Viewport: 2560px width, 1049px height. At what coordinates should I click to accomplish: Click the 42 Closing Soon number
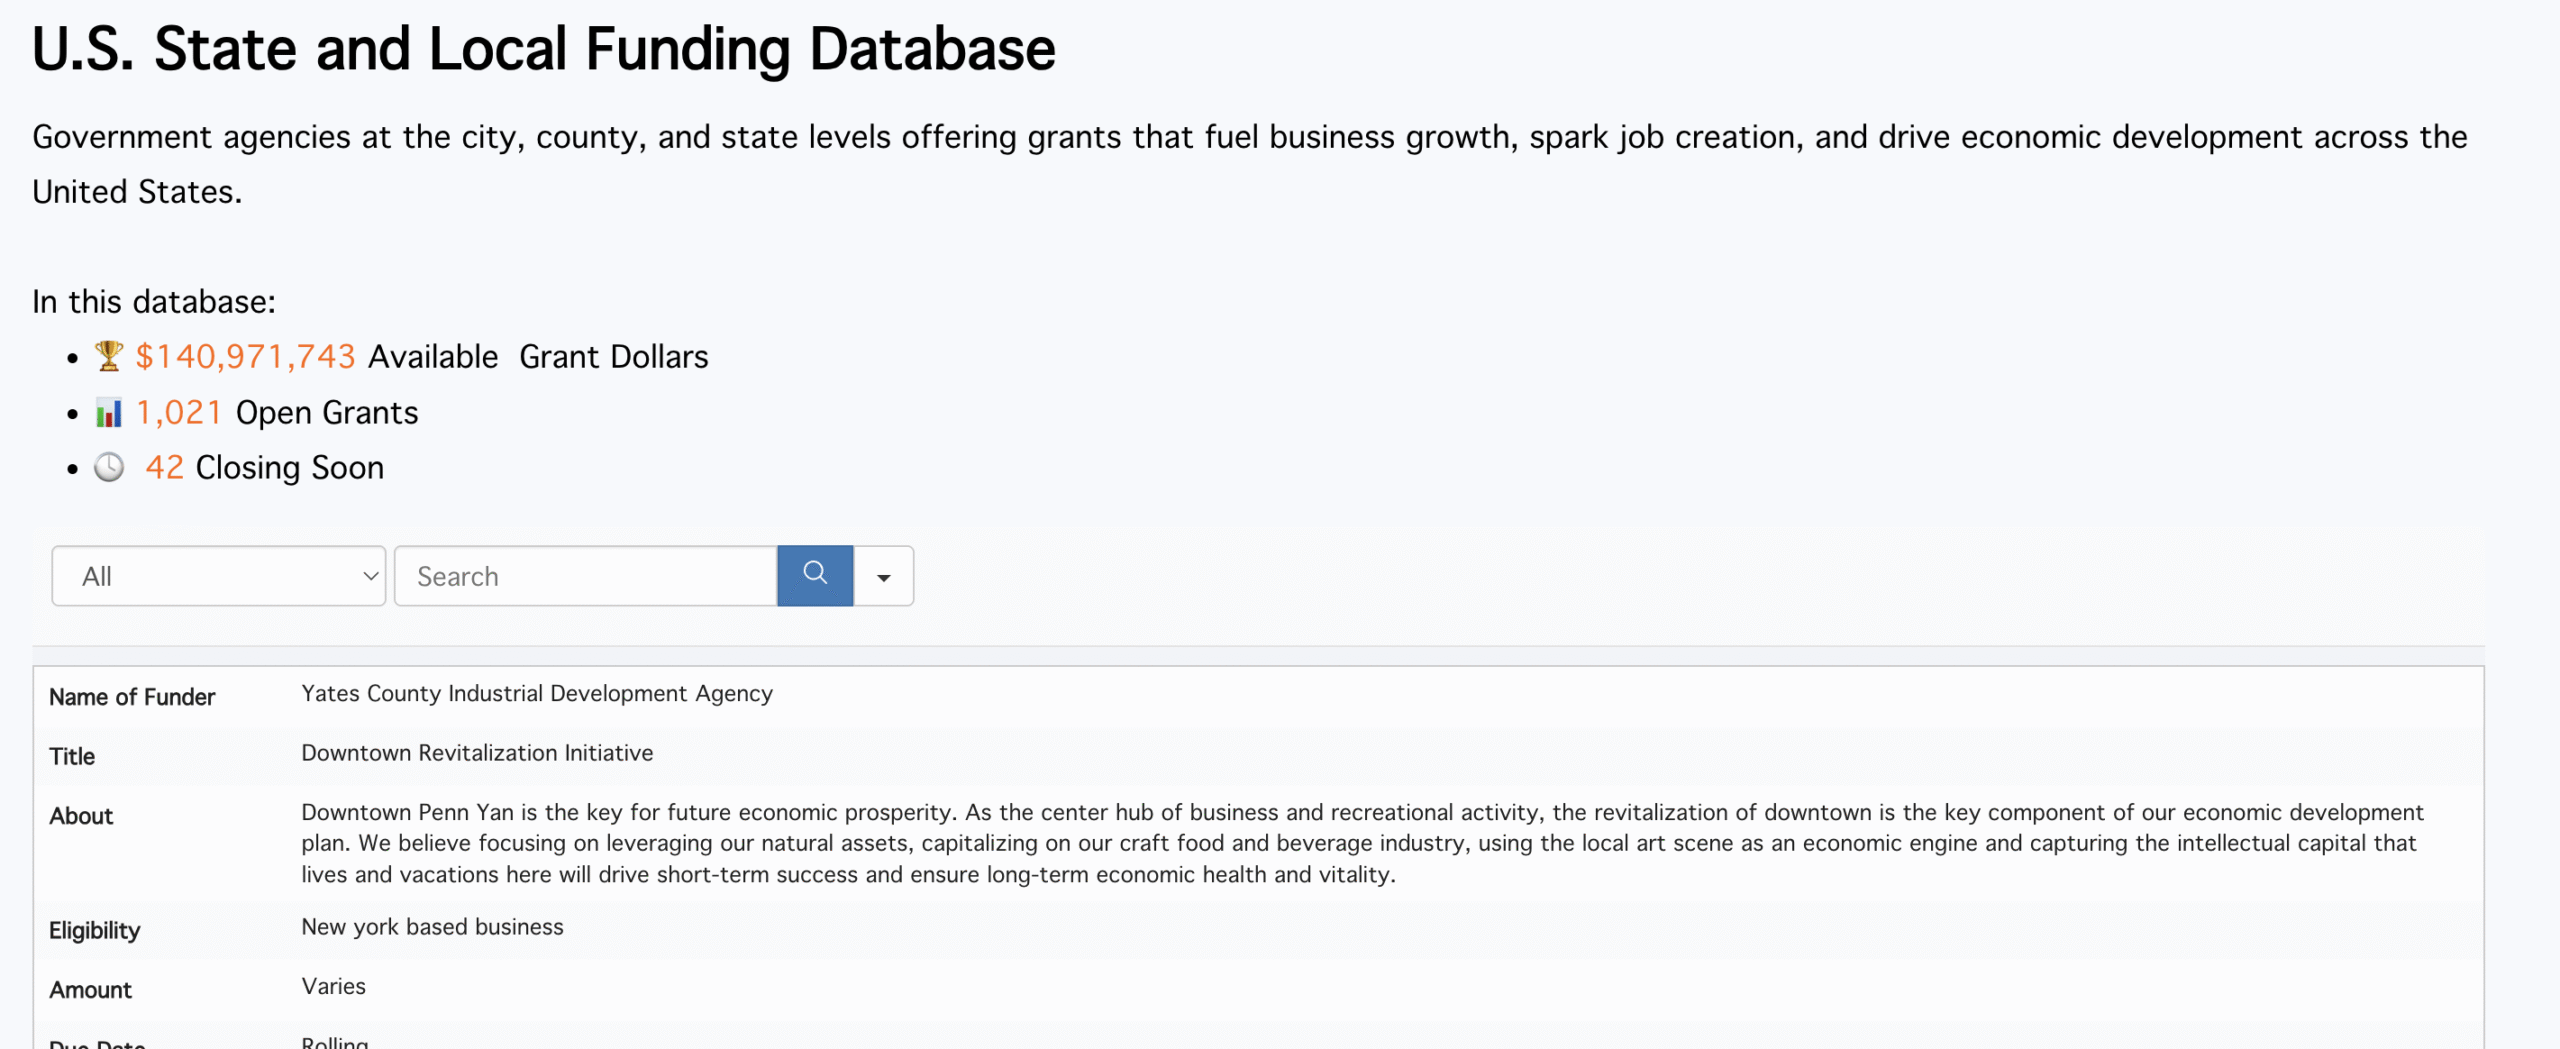[165, 467]
